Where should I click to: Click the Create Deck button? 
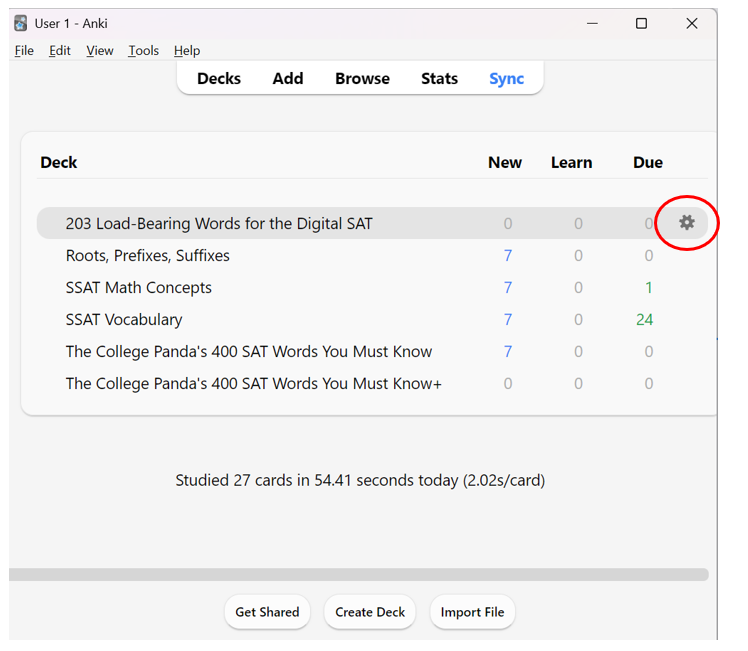click(x=370, y=612)
